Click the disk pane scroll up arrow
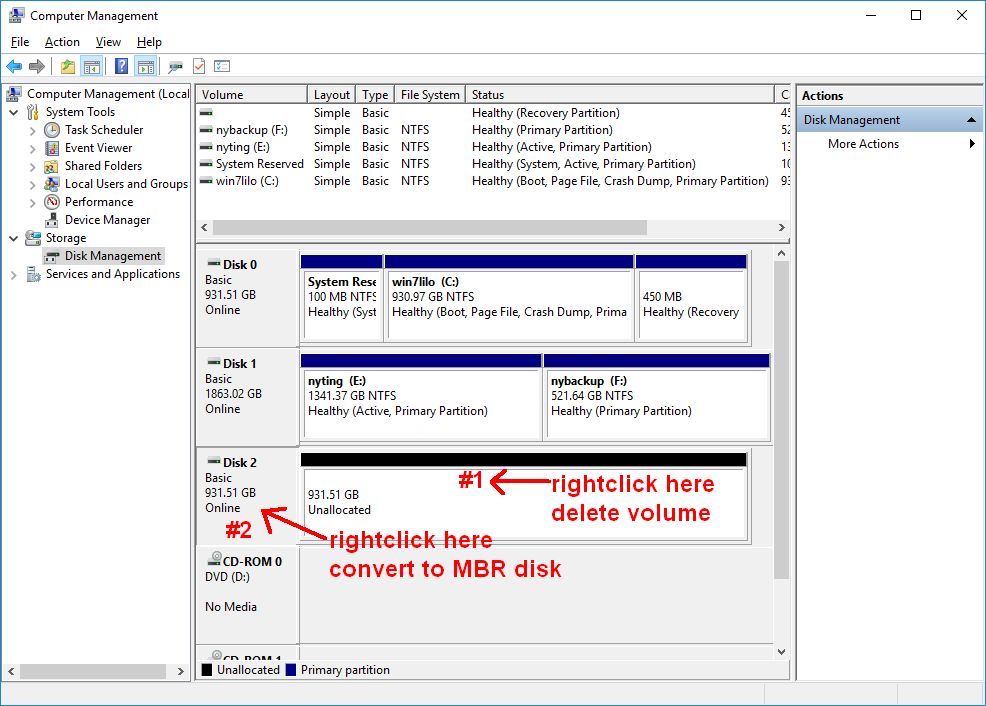 tap(782, 253)
